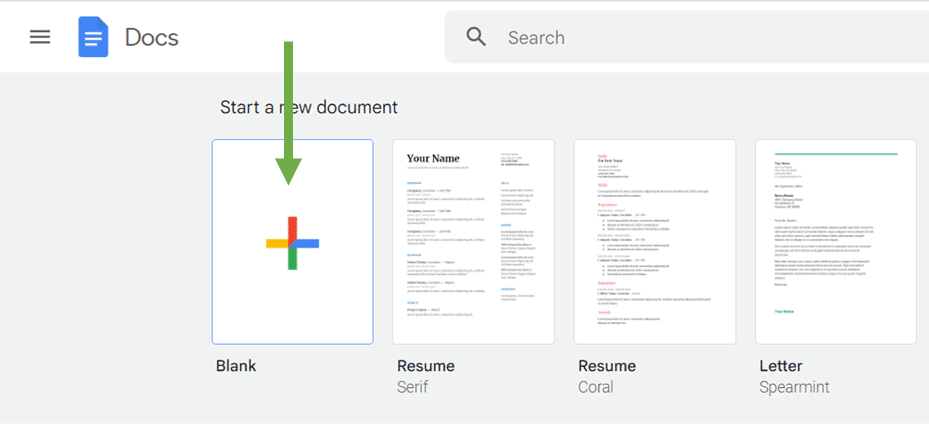Open the main menu hamburger icon

pyautogui.click(x=40, y=38)
